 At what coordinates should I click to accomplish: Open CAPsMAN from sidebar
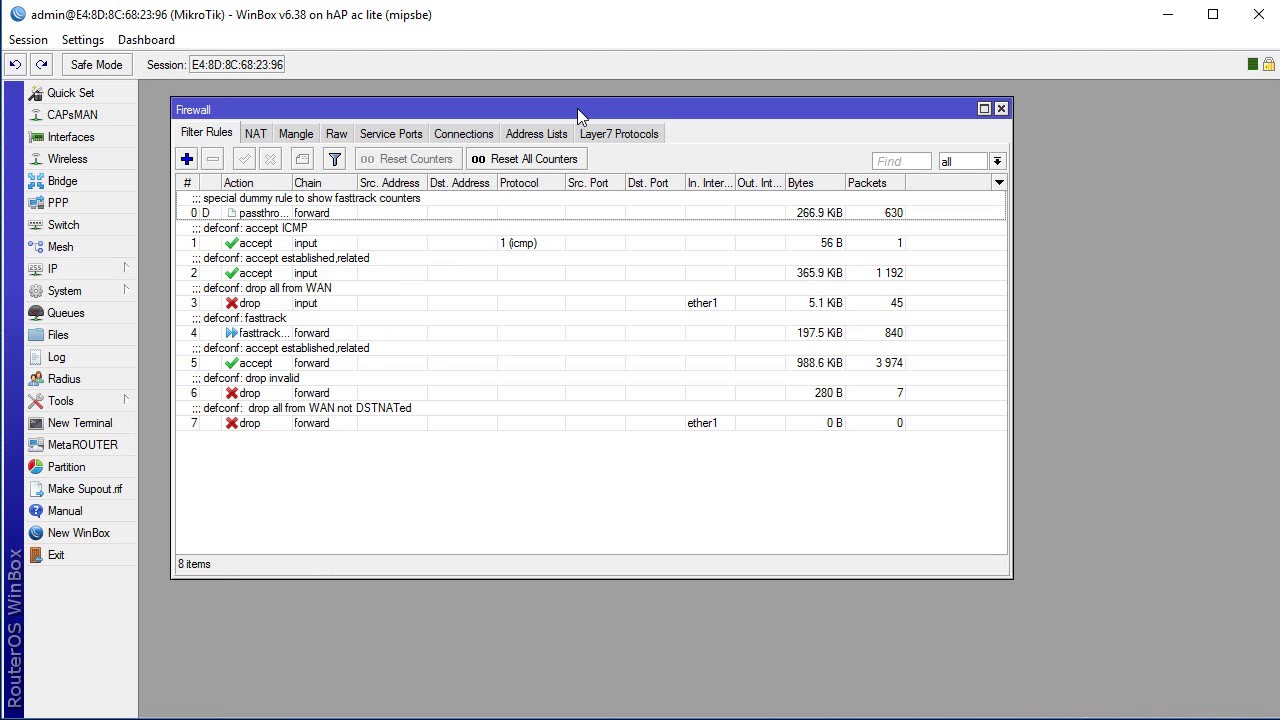tap(81, 115)
